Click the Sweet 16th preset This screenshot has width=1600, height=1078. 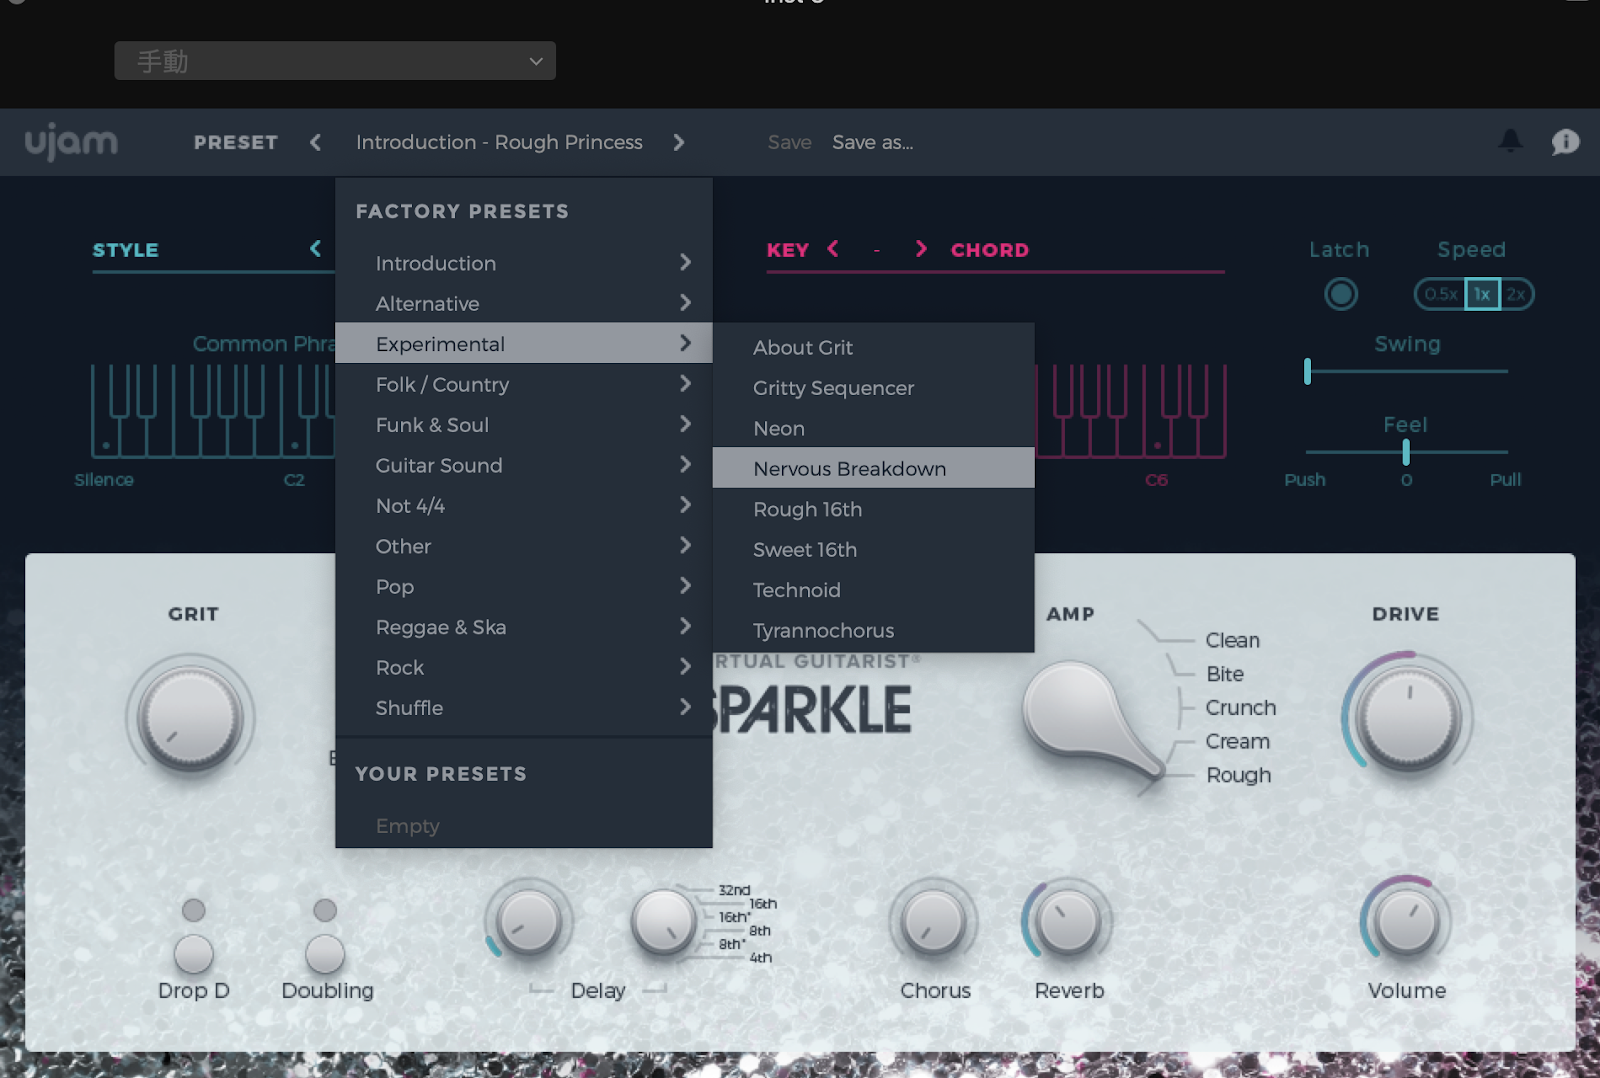coord(873,549)
